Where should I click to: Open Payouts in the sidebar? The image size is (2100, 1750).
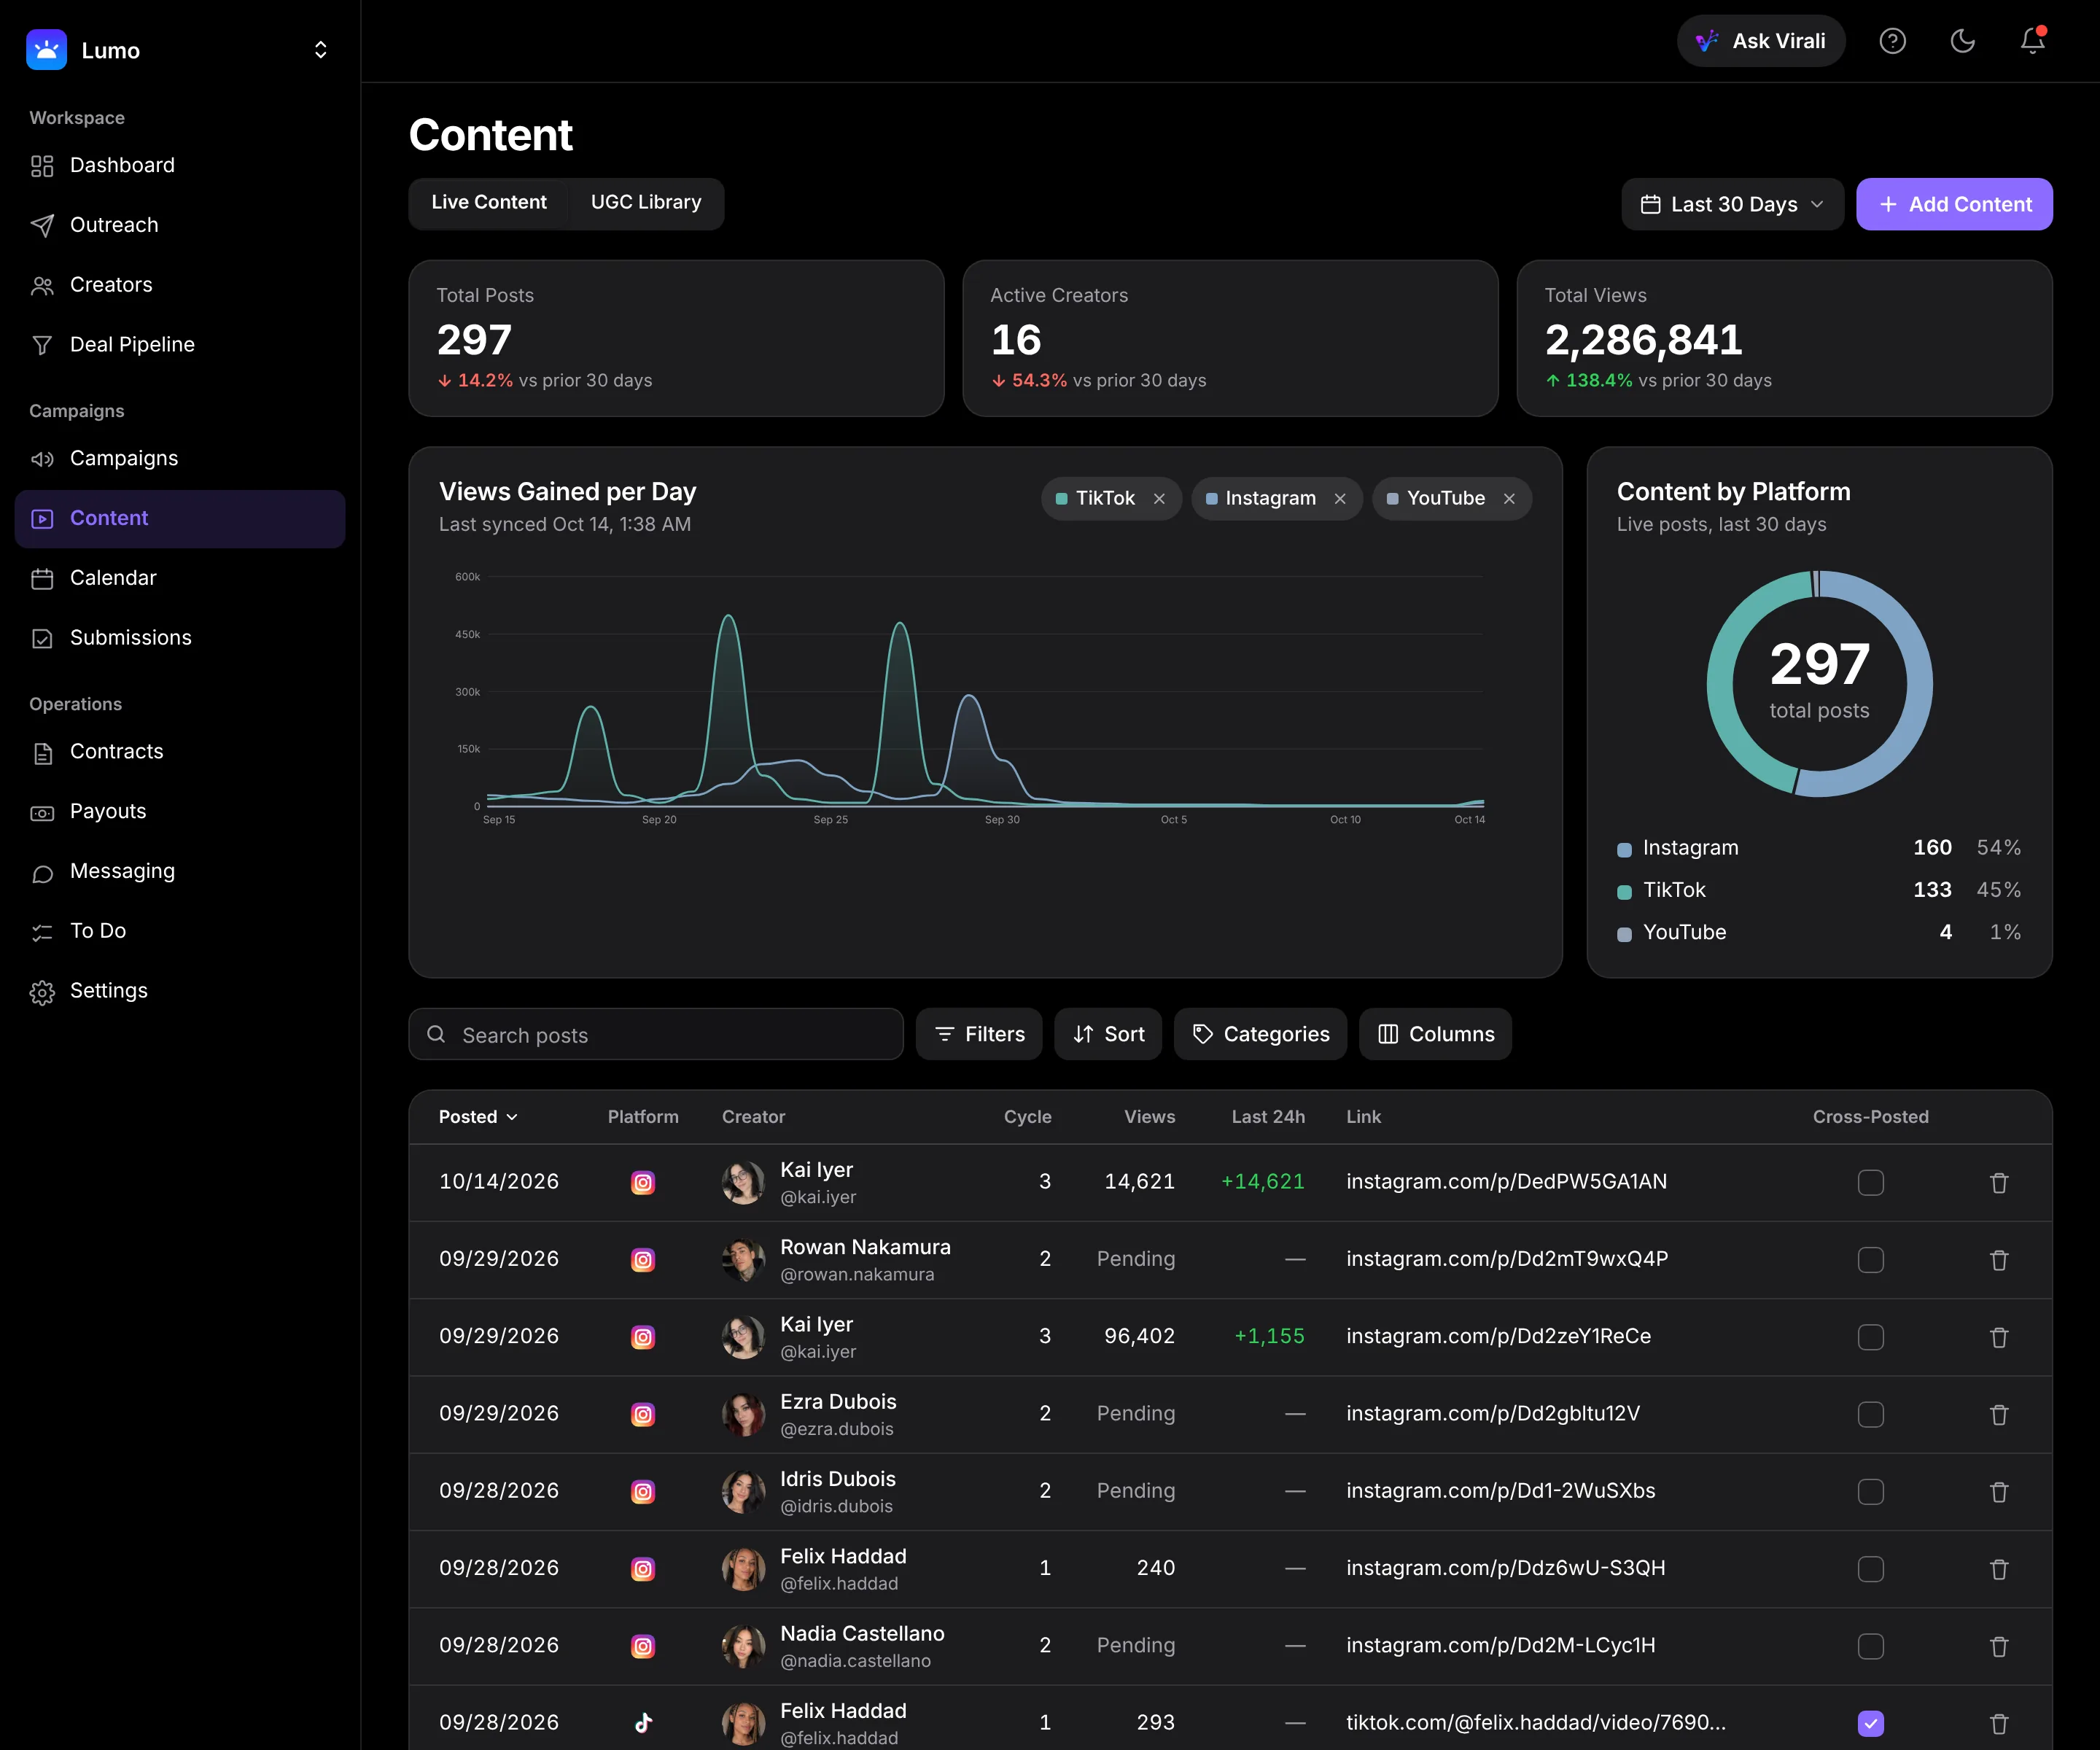tap(180, 811)
